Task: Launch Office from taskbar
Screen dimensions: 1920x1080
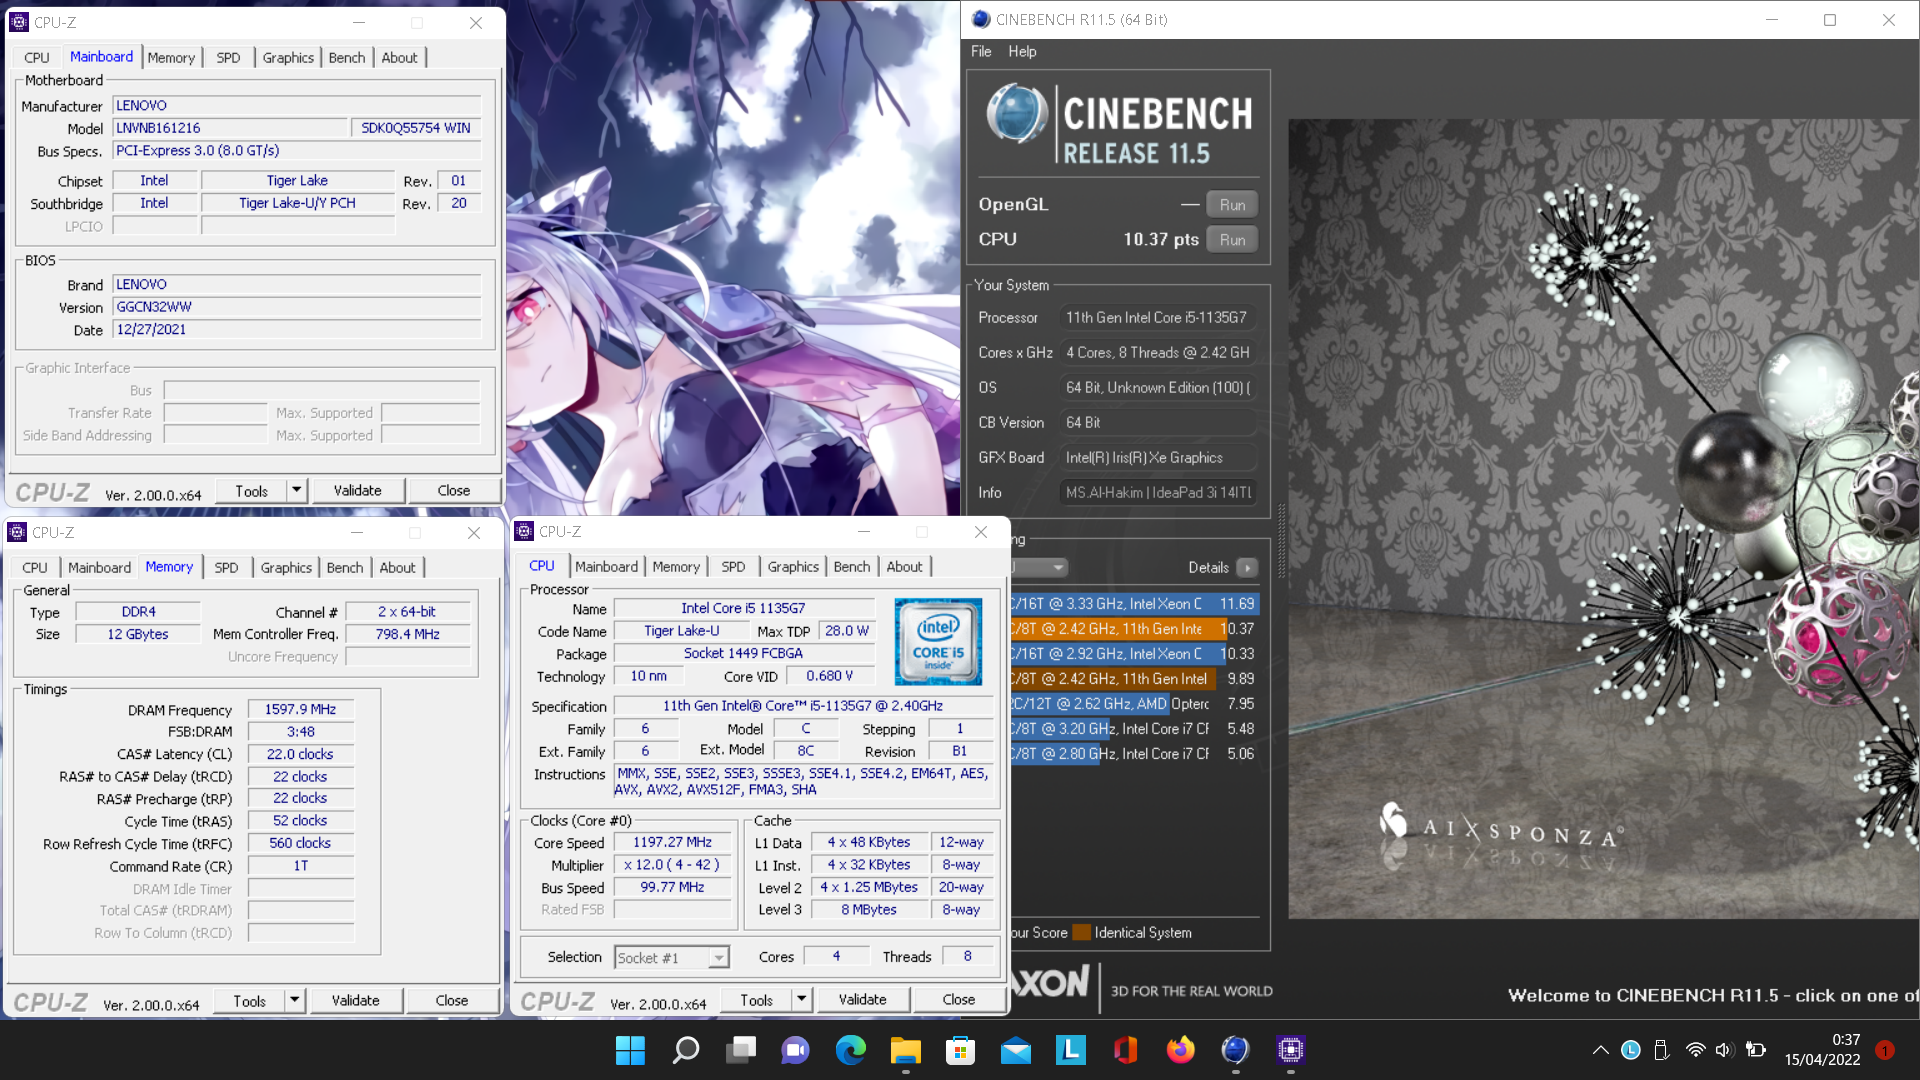Action: (1126, 1050)
